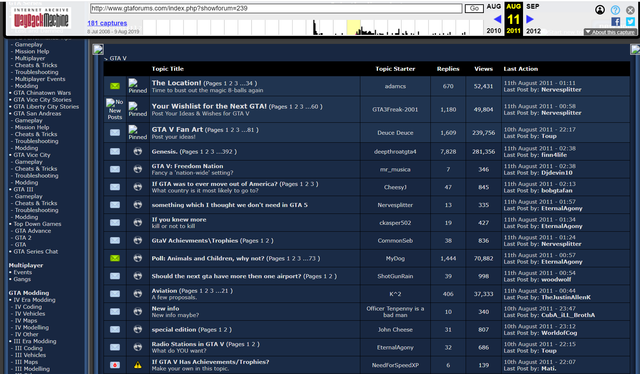This screenshot has height=374, width=640.
Task: Click the Pinned icon beside The Location!
Action: click(138, 86)
